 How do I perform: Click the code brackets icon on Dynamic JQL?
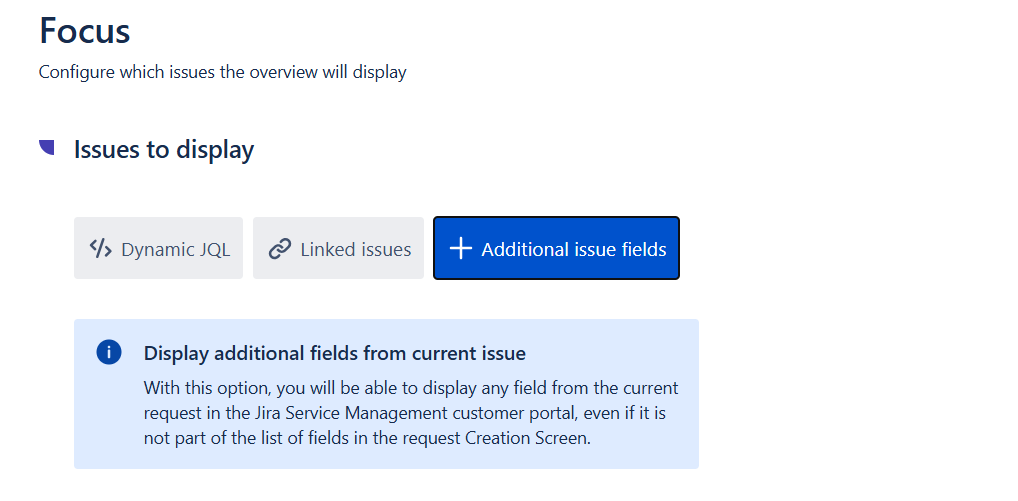click(100, 248)
